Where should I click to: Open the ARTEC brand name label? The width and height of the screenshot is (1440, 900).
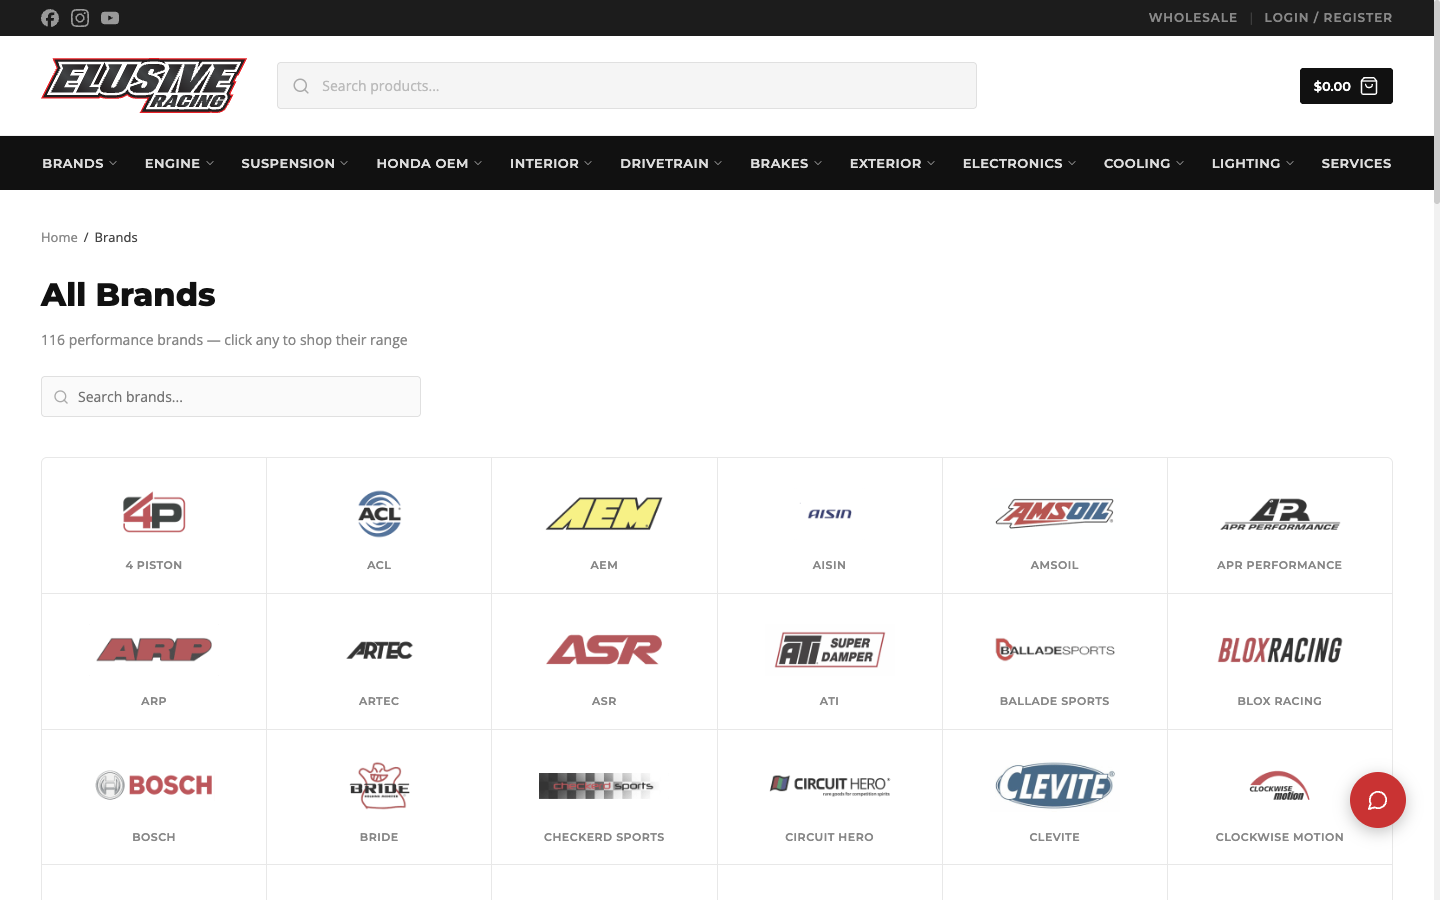click(379, 701)
